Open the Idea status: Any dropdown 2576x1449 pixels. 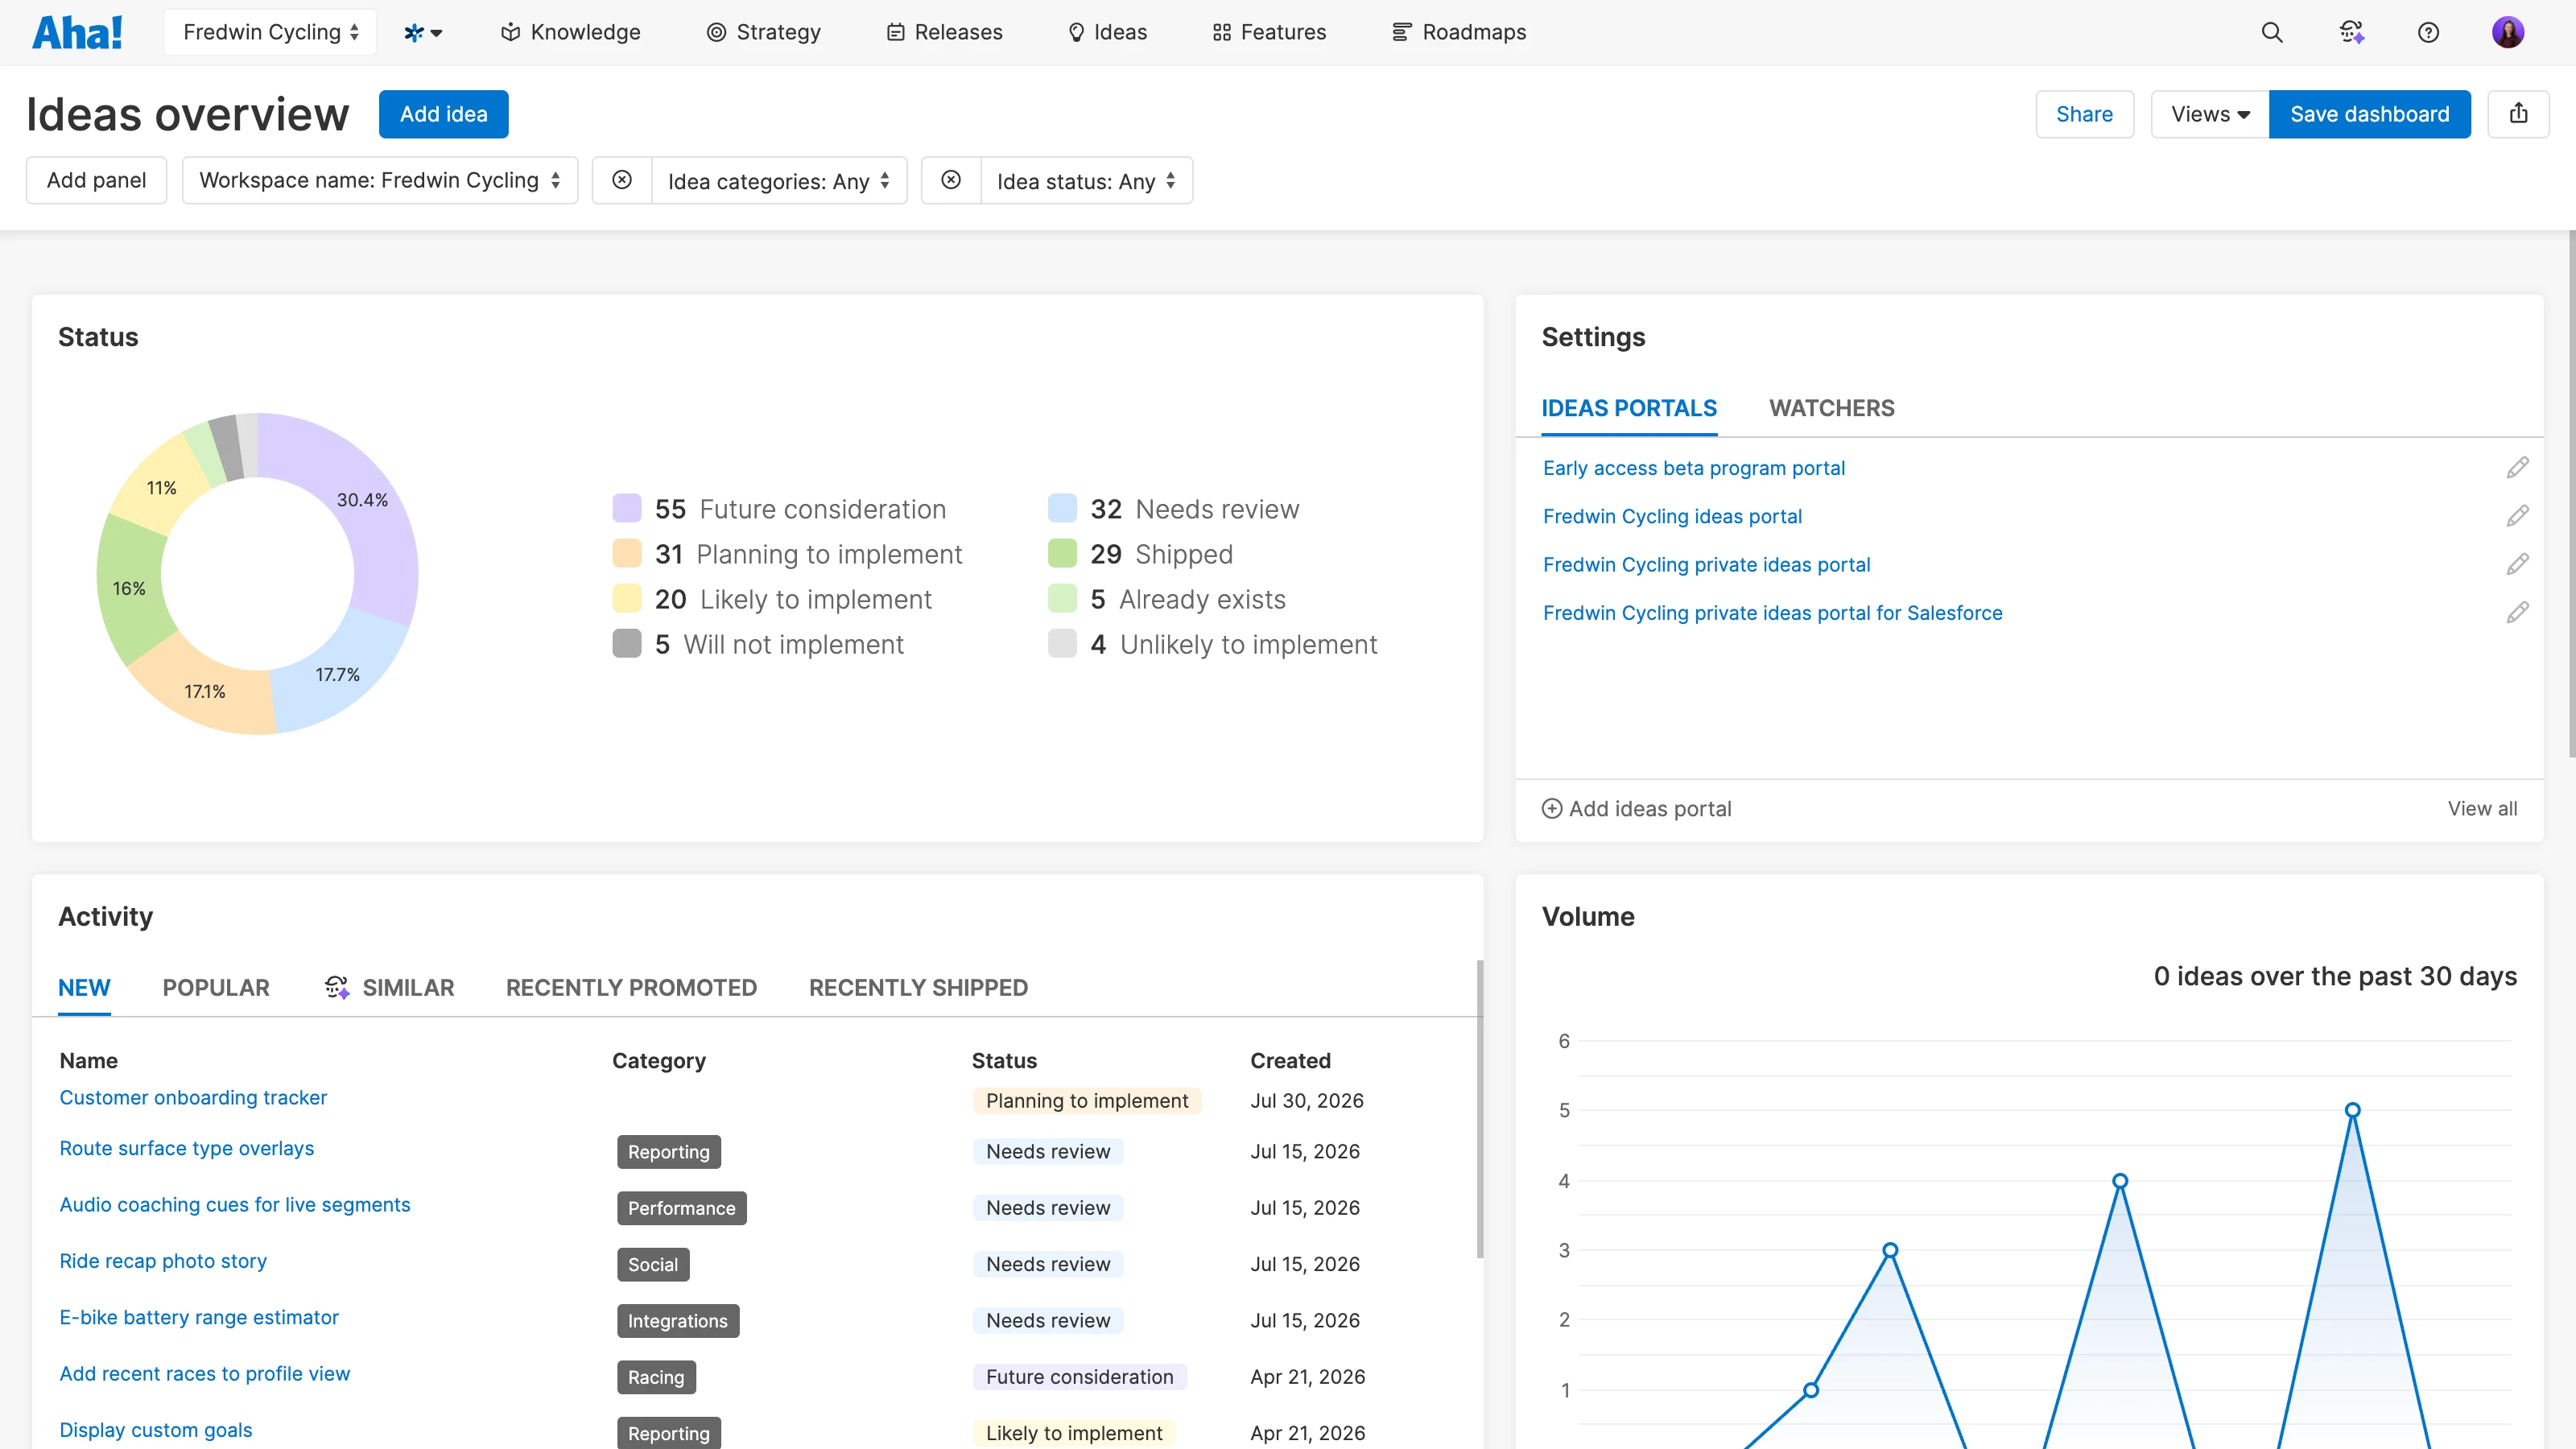click(1087, 181)
